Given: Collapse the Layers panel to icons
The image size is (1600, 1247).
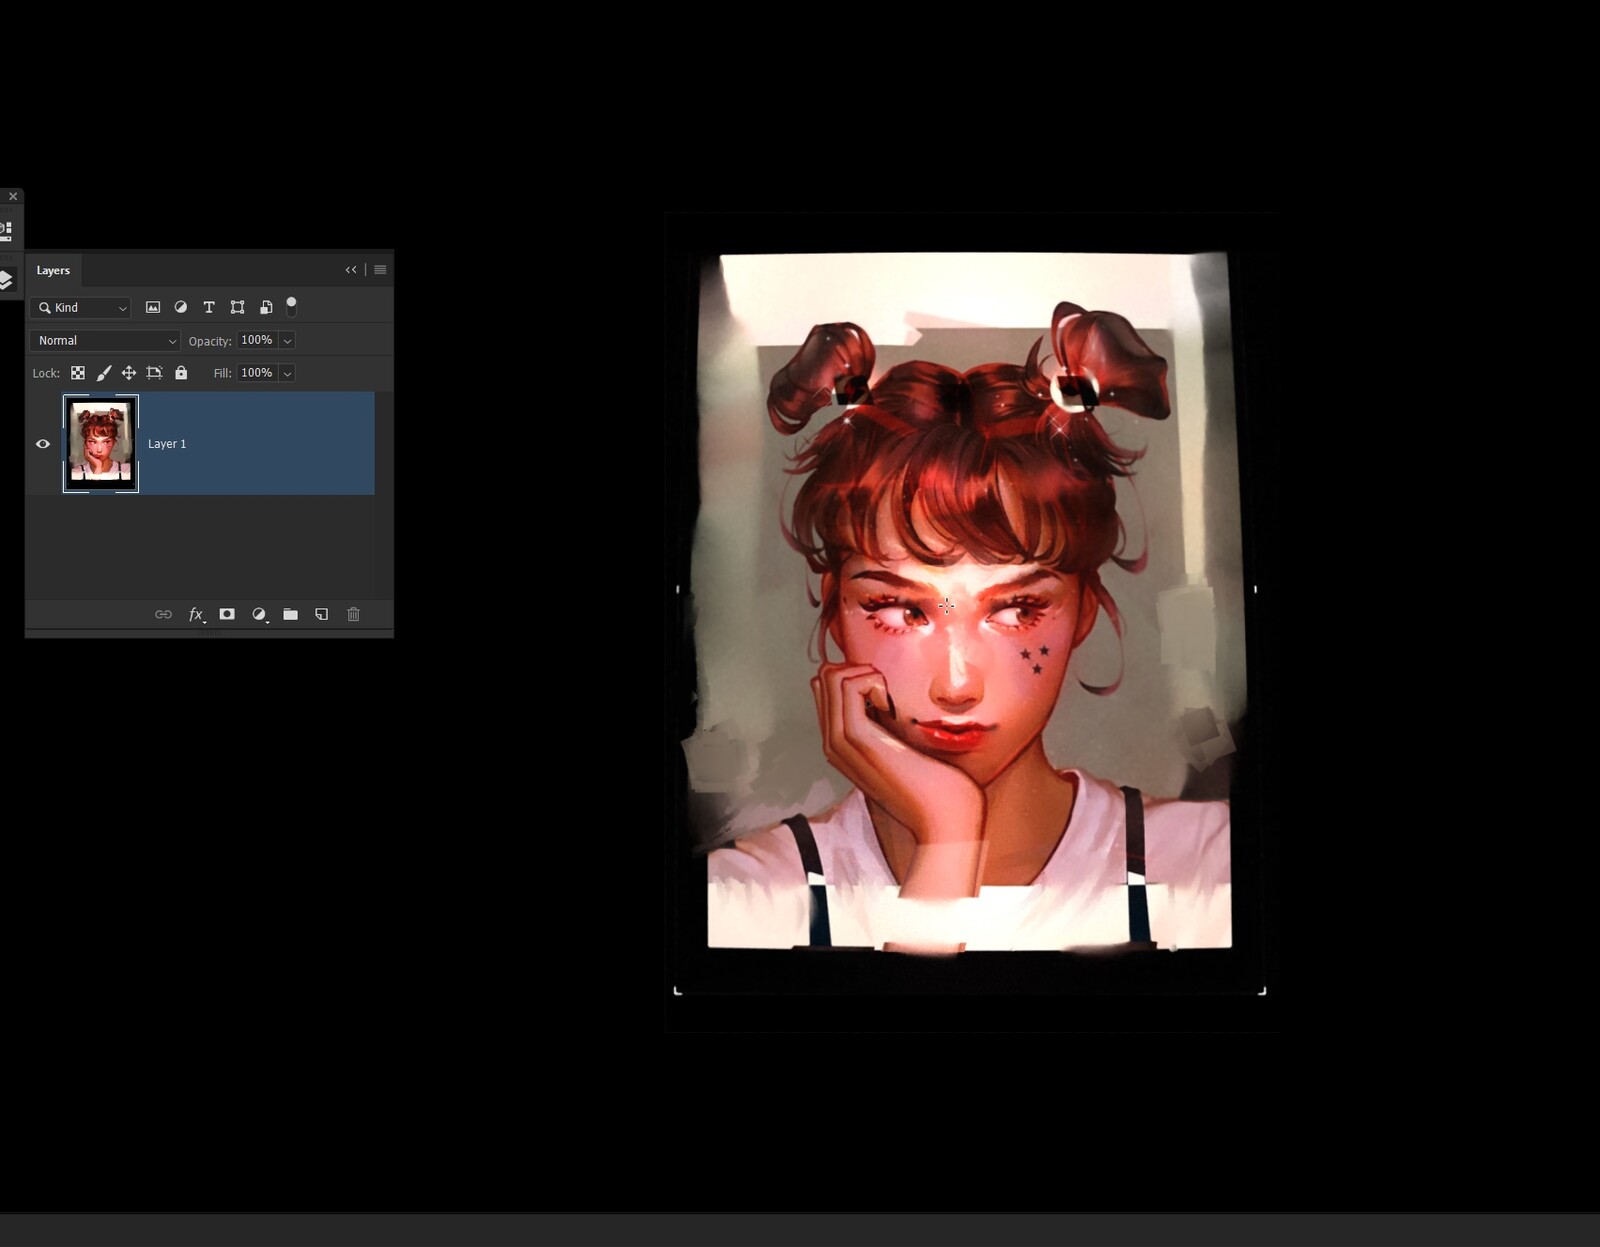Looking at the screenshot, I should [351, 270].
